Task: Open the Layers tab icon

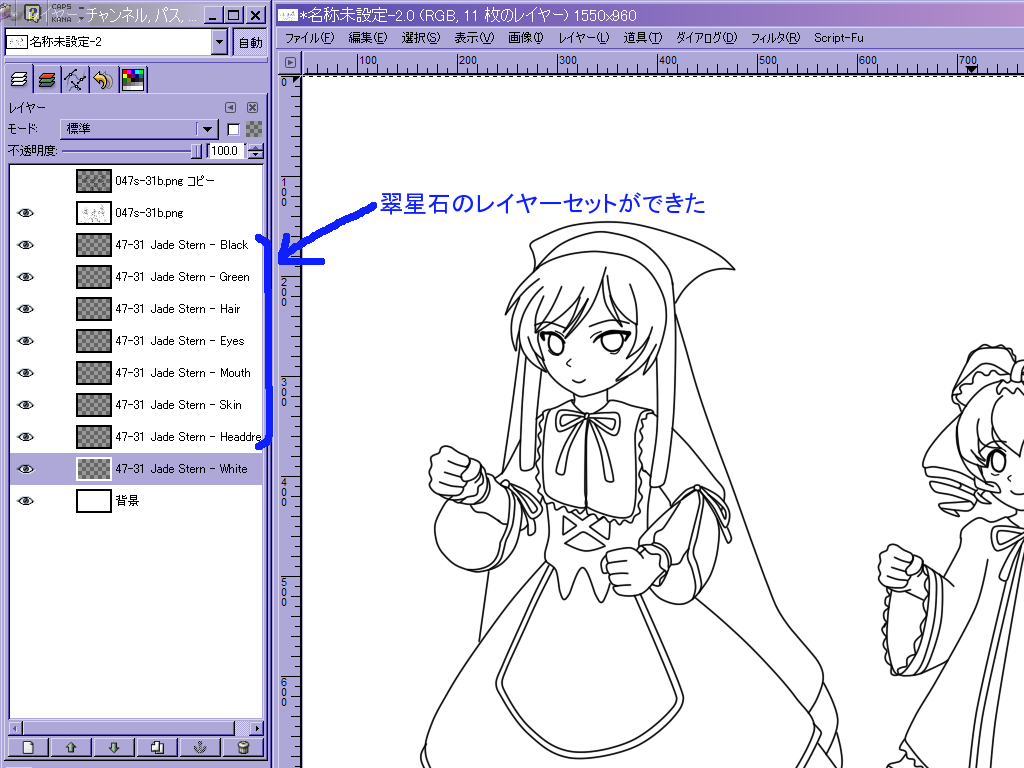Action: [19, 80]
